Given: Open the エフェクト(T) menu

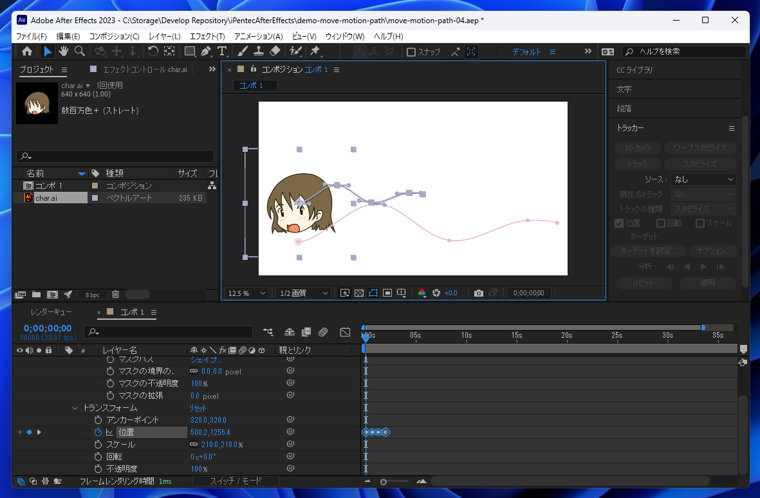Looking at the screenshot, I should tap(207, 36).
